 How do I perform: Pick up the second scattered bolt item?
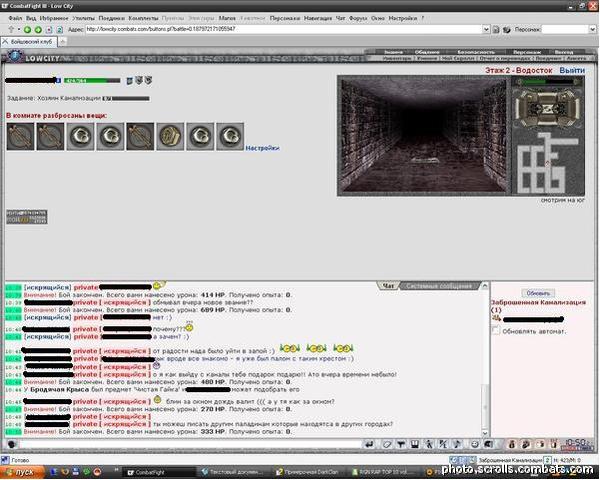[50, 136]
